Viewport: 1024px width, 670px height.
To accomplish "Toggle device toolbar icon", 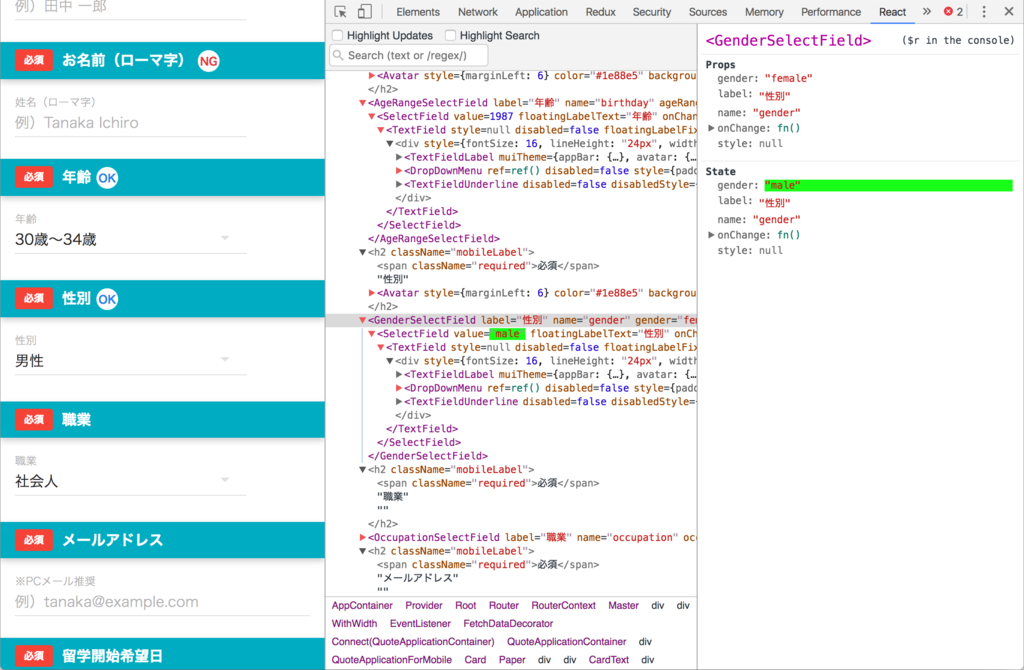I will point(364,12).
